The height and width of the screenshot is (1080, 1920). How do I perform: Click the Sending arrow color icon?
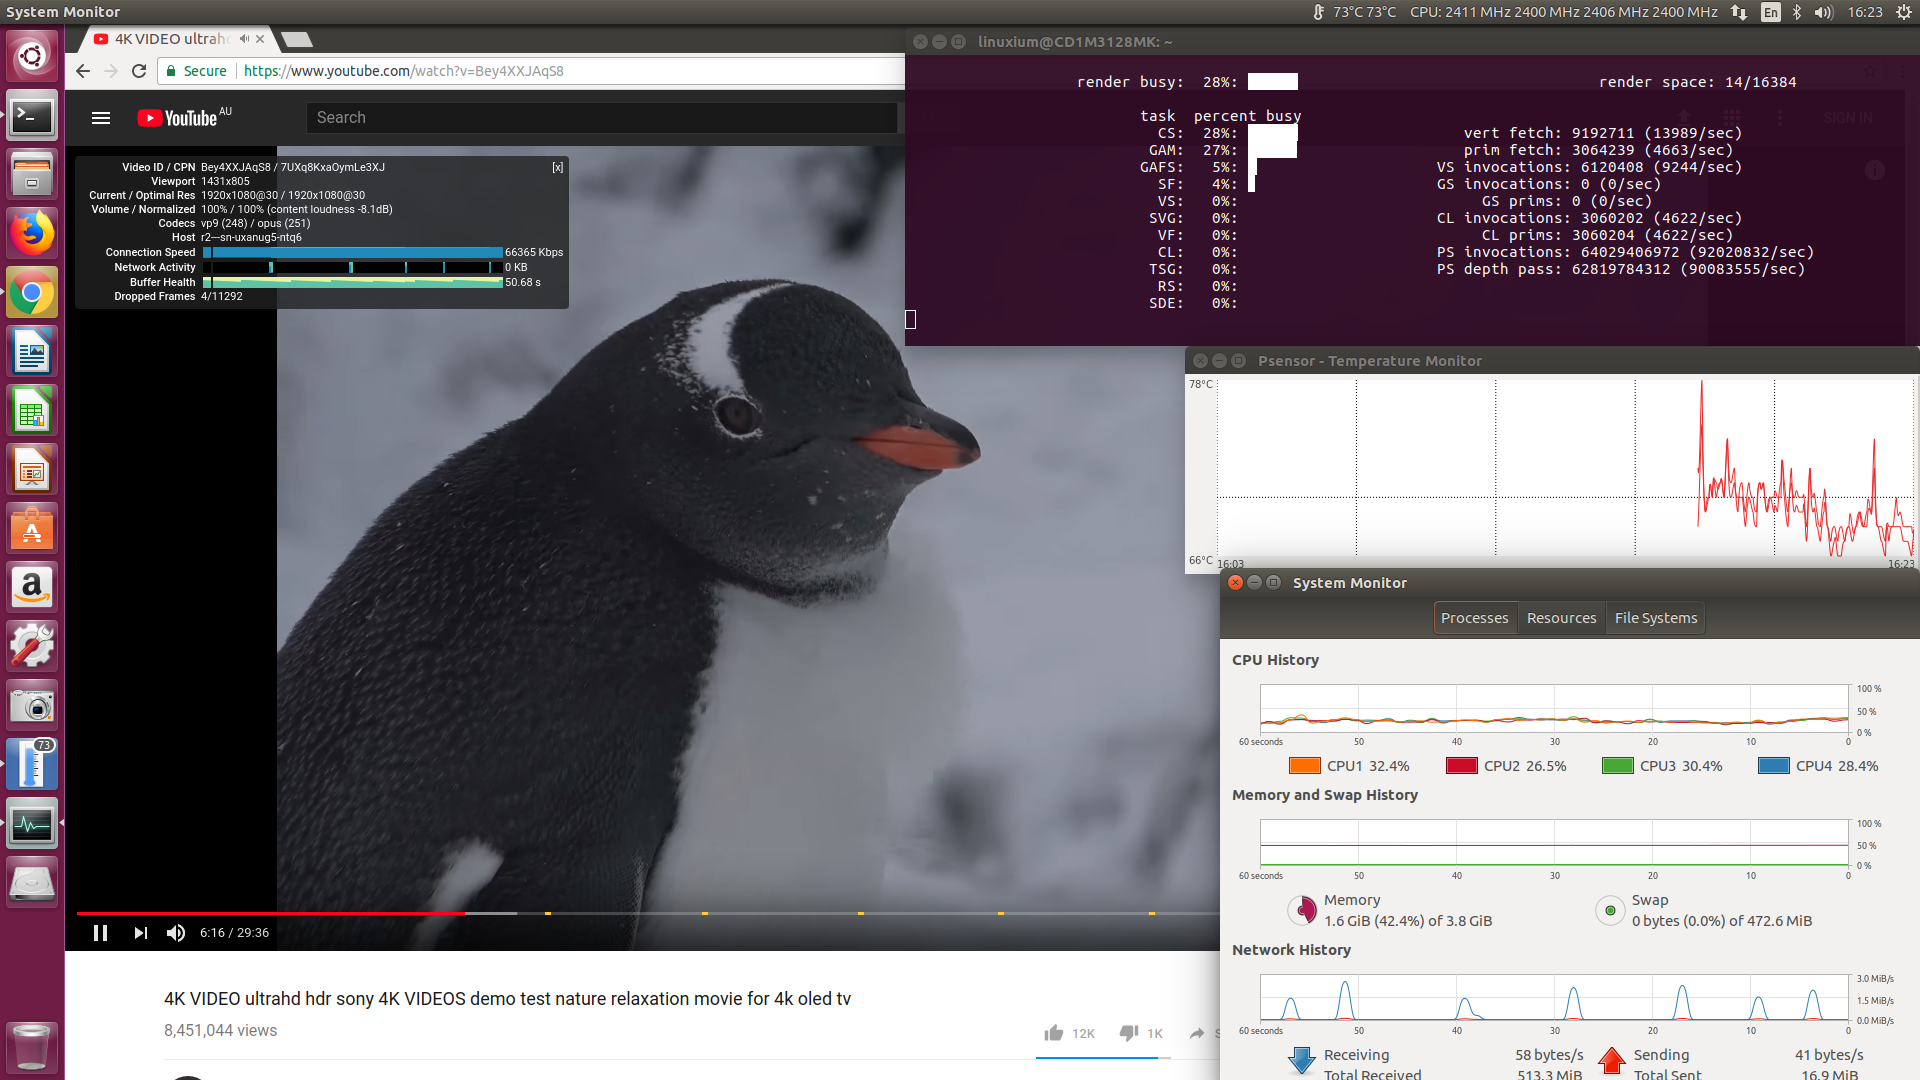point(1612,1061)
